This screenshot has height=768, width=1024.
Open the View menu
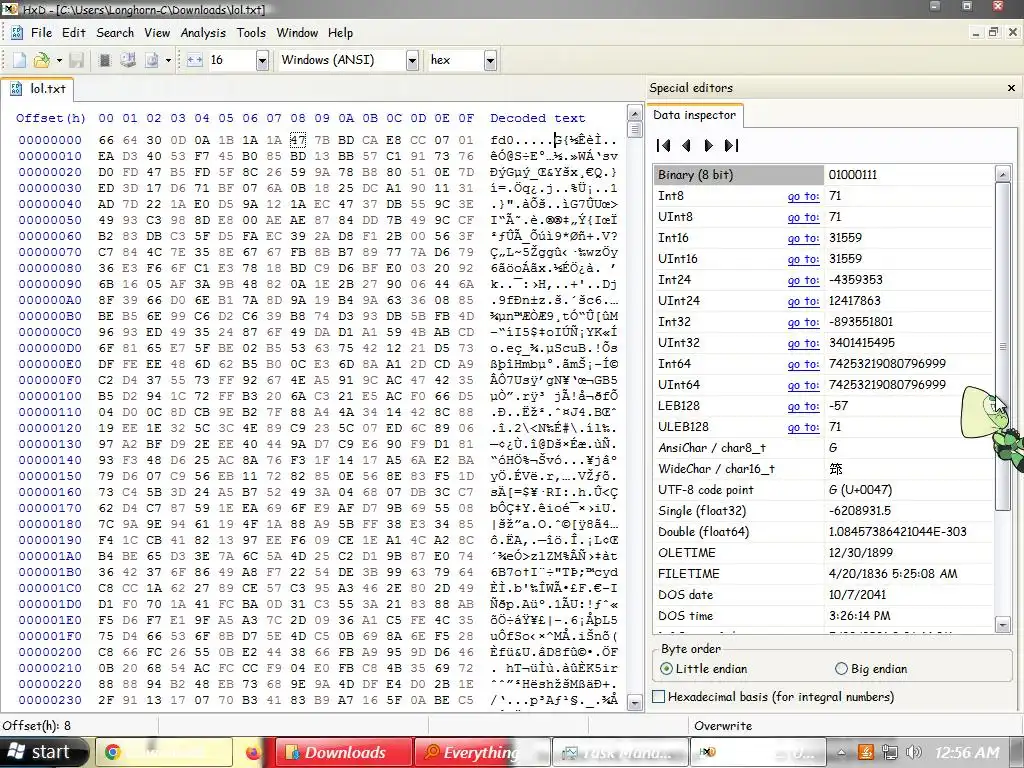click(x=157, y=33)
